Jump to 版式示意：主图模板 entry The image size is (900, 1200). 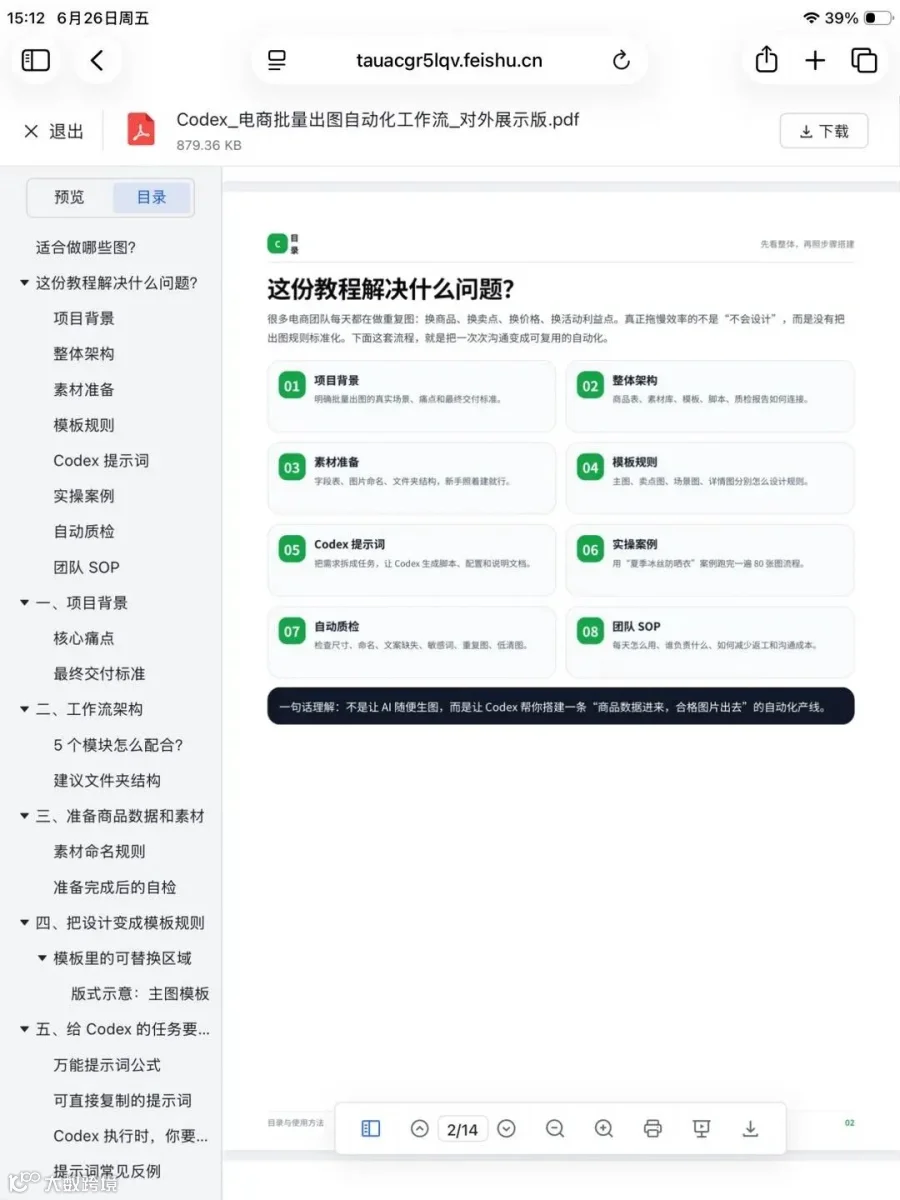pos(140,994)
